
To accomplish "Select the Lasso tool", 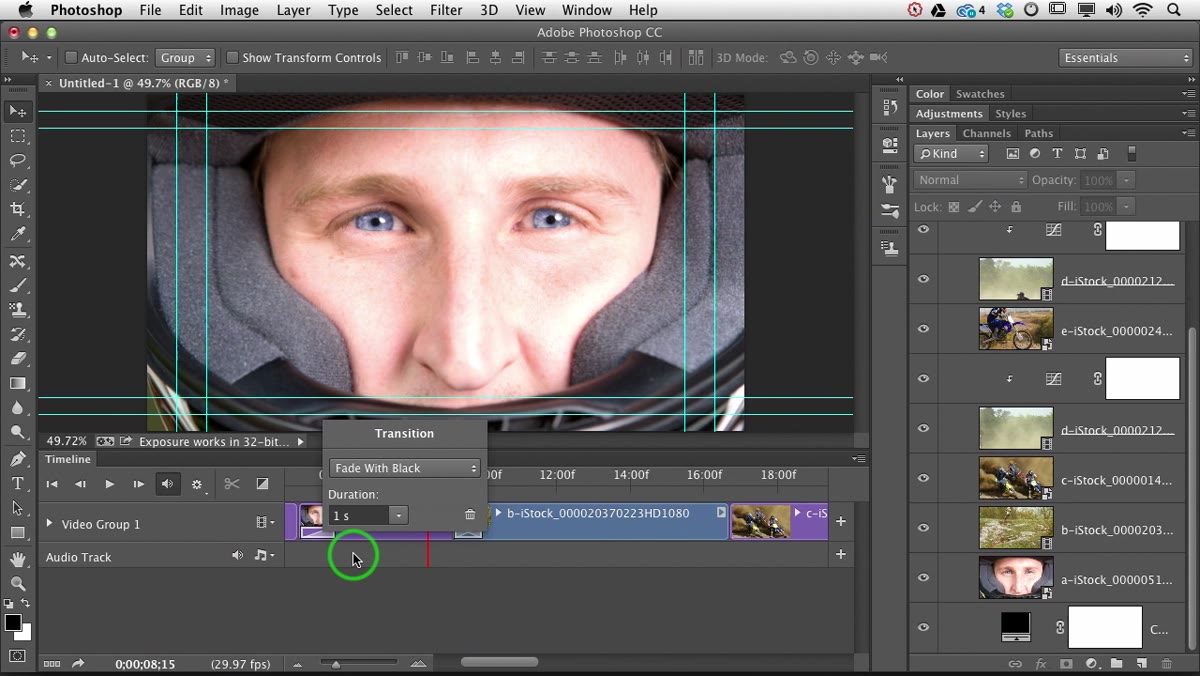I will (18, 160).
